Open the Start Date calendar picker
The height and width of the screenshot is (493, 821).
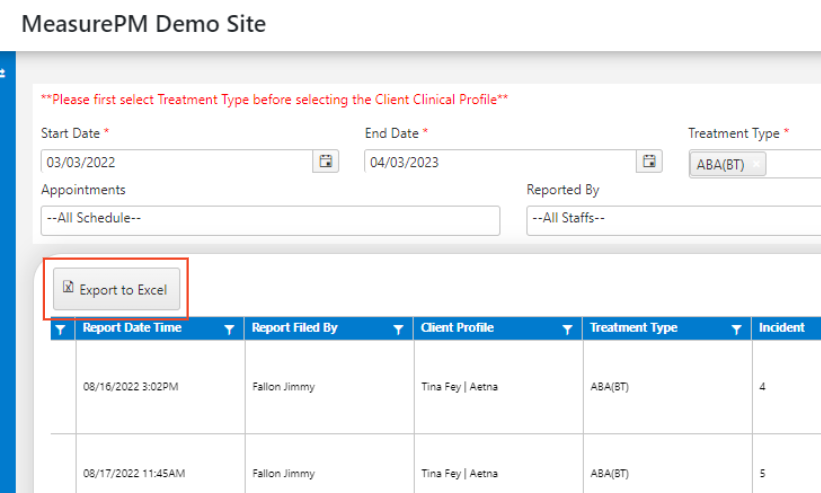pyautogui.click(x=326, y=161)
